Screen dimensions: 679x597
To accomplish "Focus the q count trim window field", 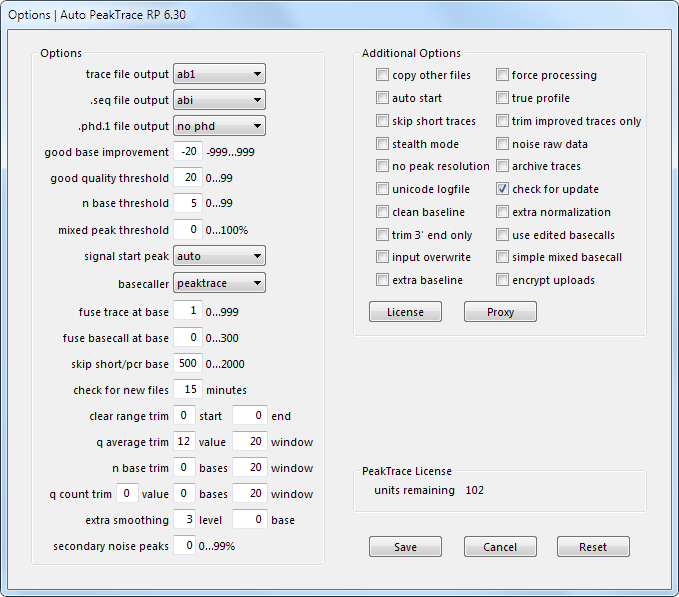I will point(250,493).
